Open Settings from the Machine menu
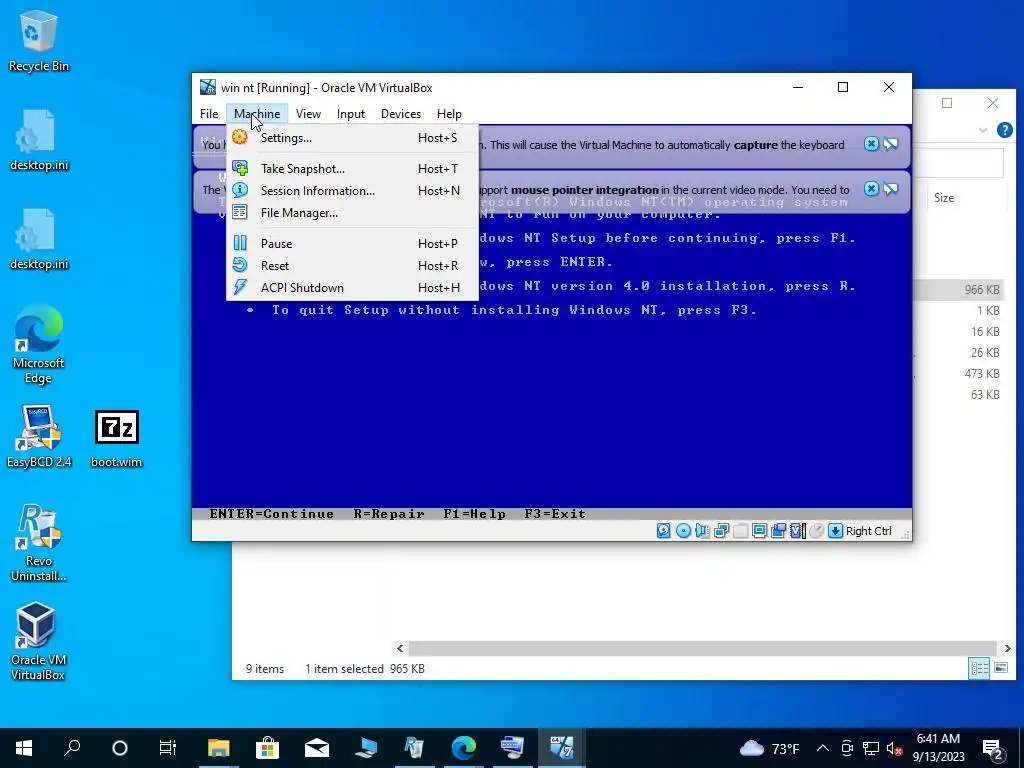The height and width of the screenshot is (768, 1024). point(352,138)
